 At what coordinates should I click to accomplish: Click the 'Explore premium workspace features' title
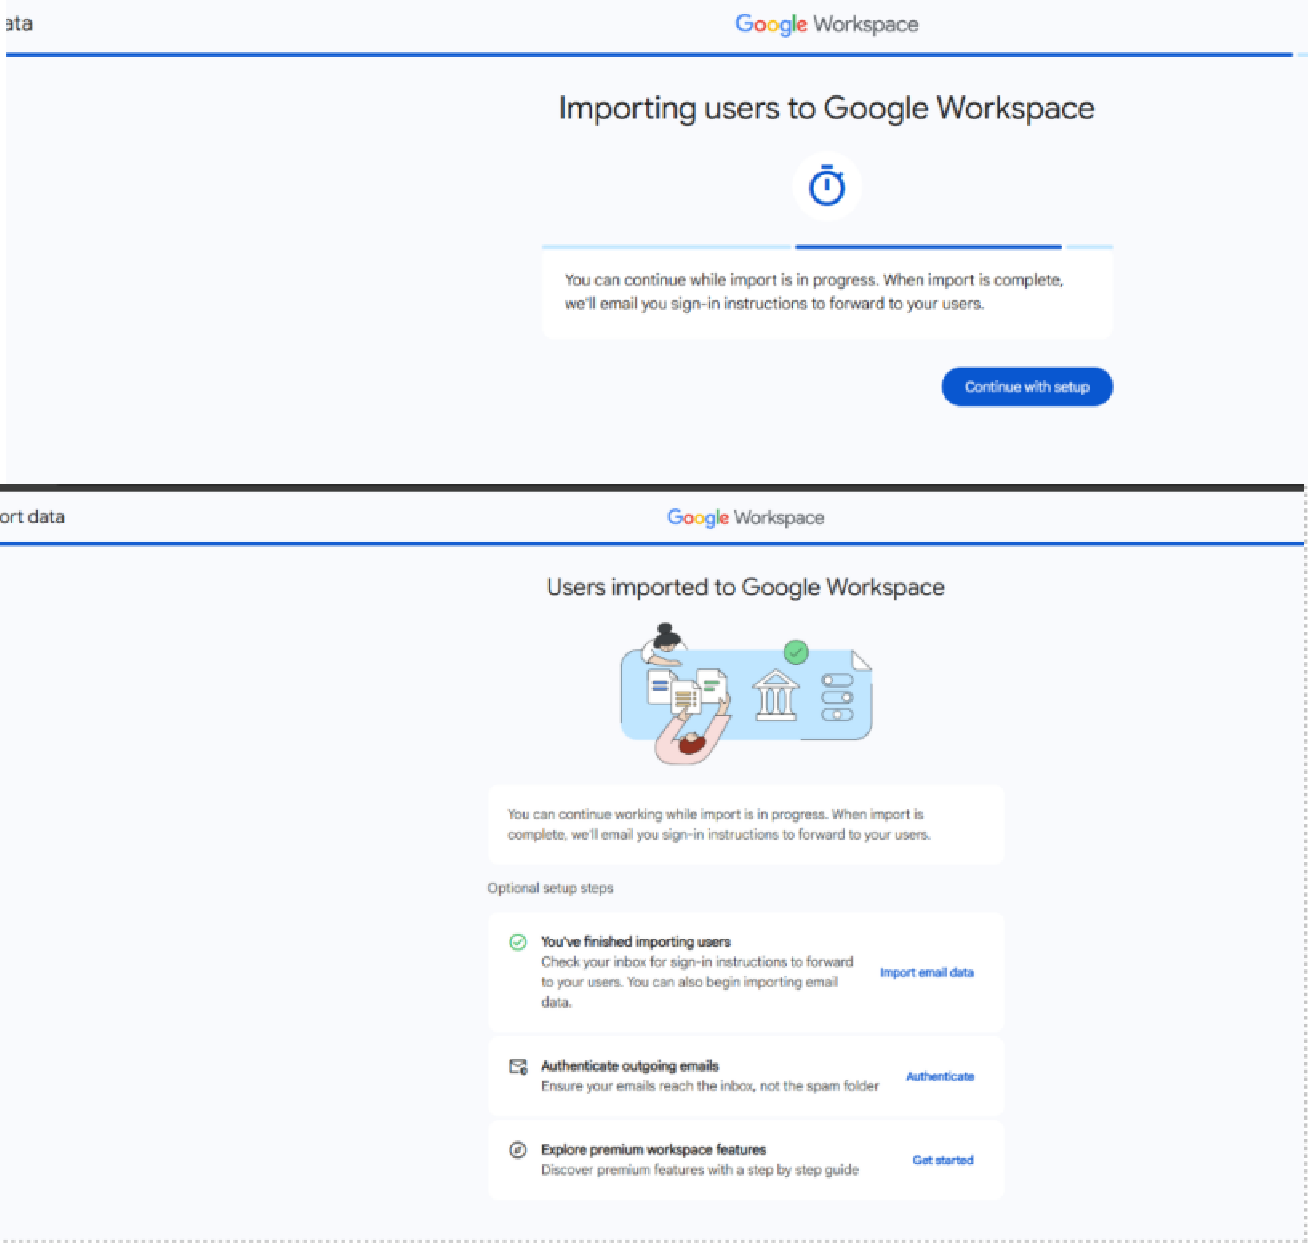[654, 1150]
